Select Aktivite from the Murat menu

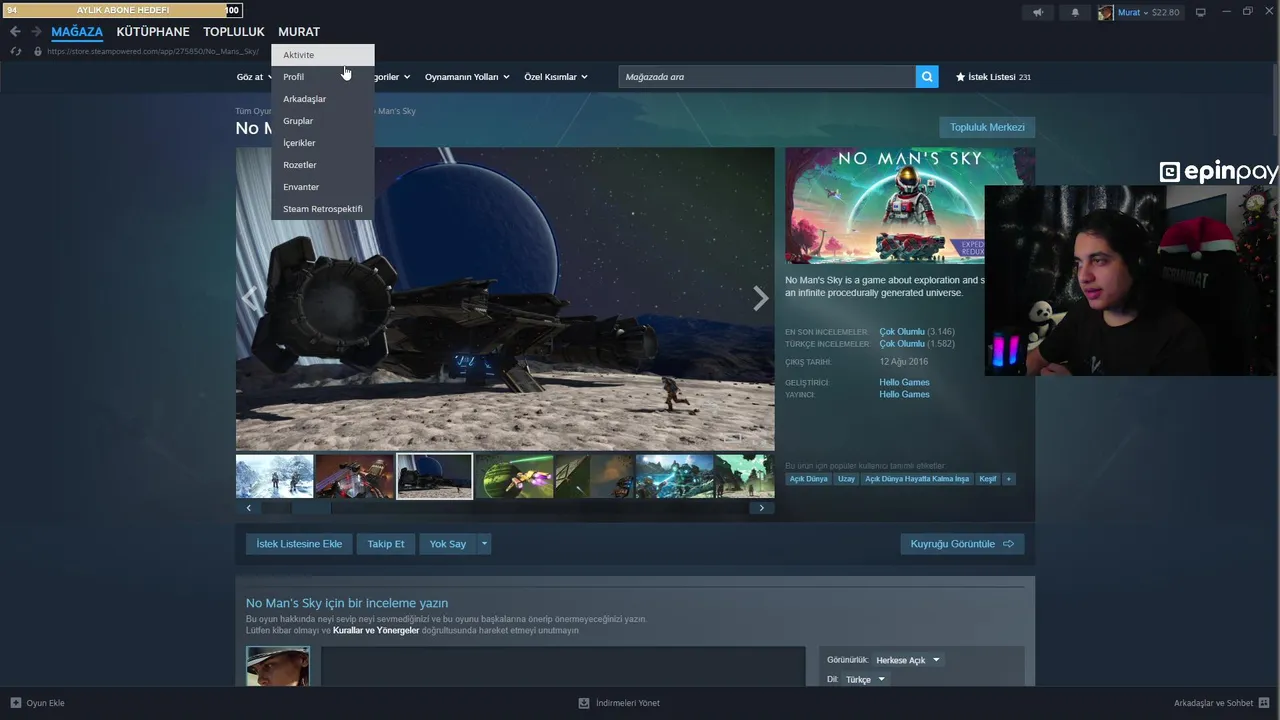323,55
